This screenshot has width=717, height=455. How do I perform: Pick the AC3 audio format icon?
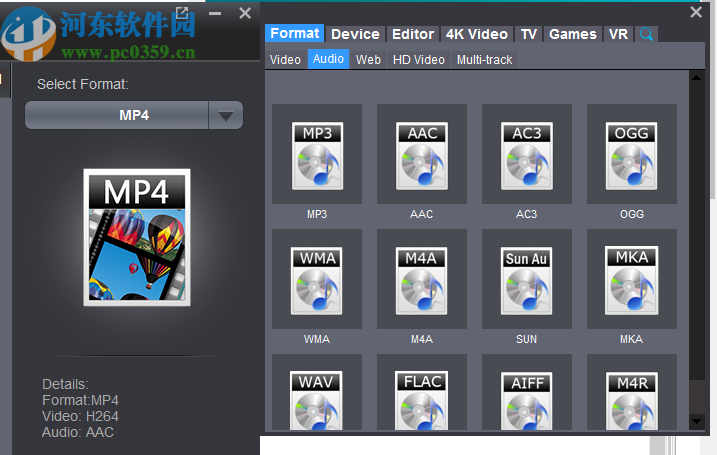pos(527,154)
